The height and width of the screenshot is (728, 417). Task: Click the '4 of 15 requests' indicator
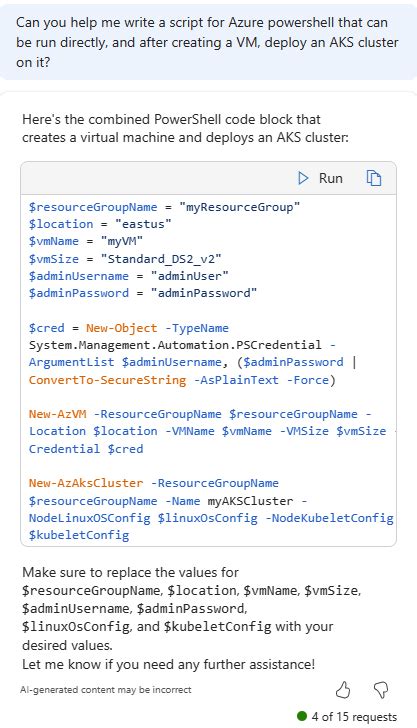click(347, 716)
